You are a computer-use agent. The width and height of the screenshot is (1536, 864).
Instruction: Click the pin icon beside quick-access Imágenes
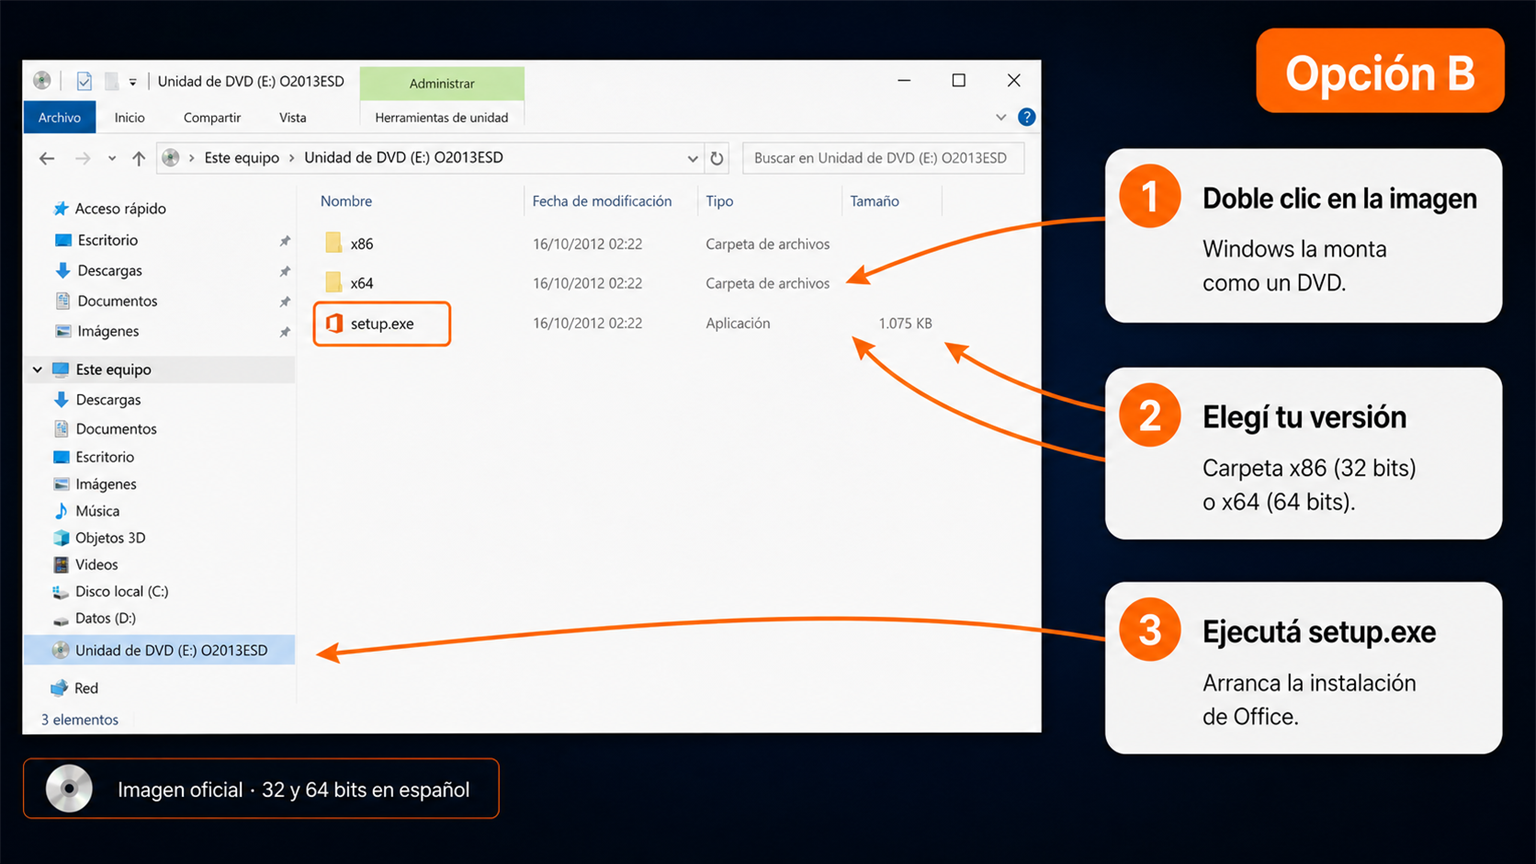[285, 332]
